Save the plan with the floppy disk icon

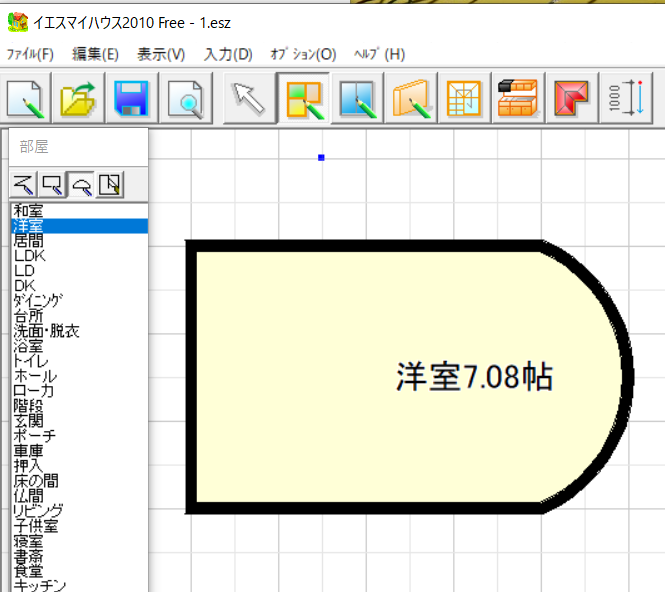(132, 98)
